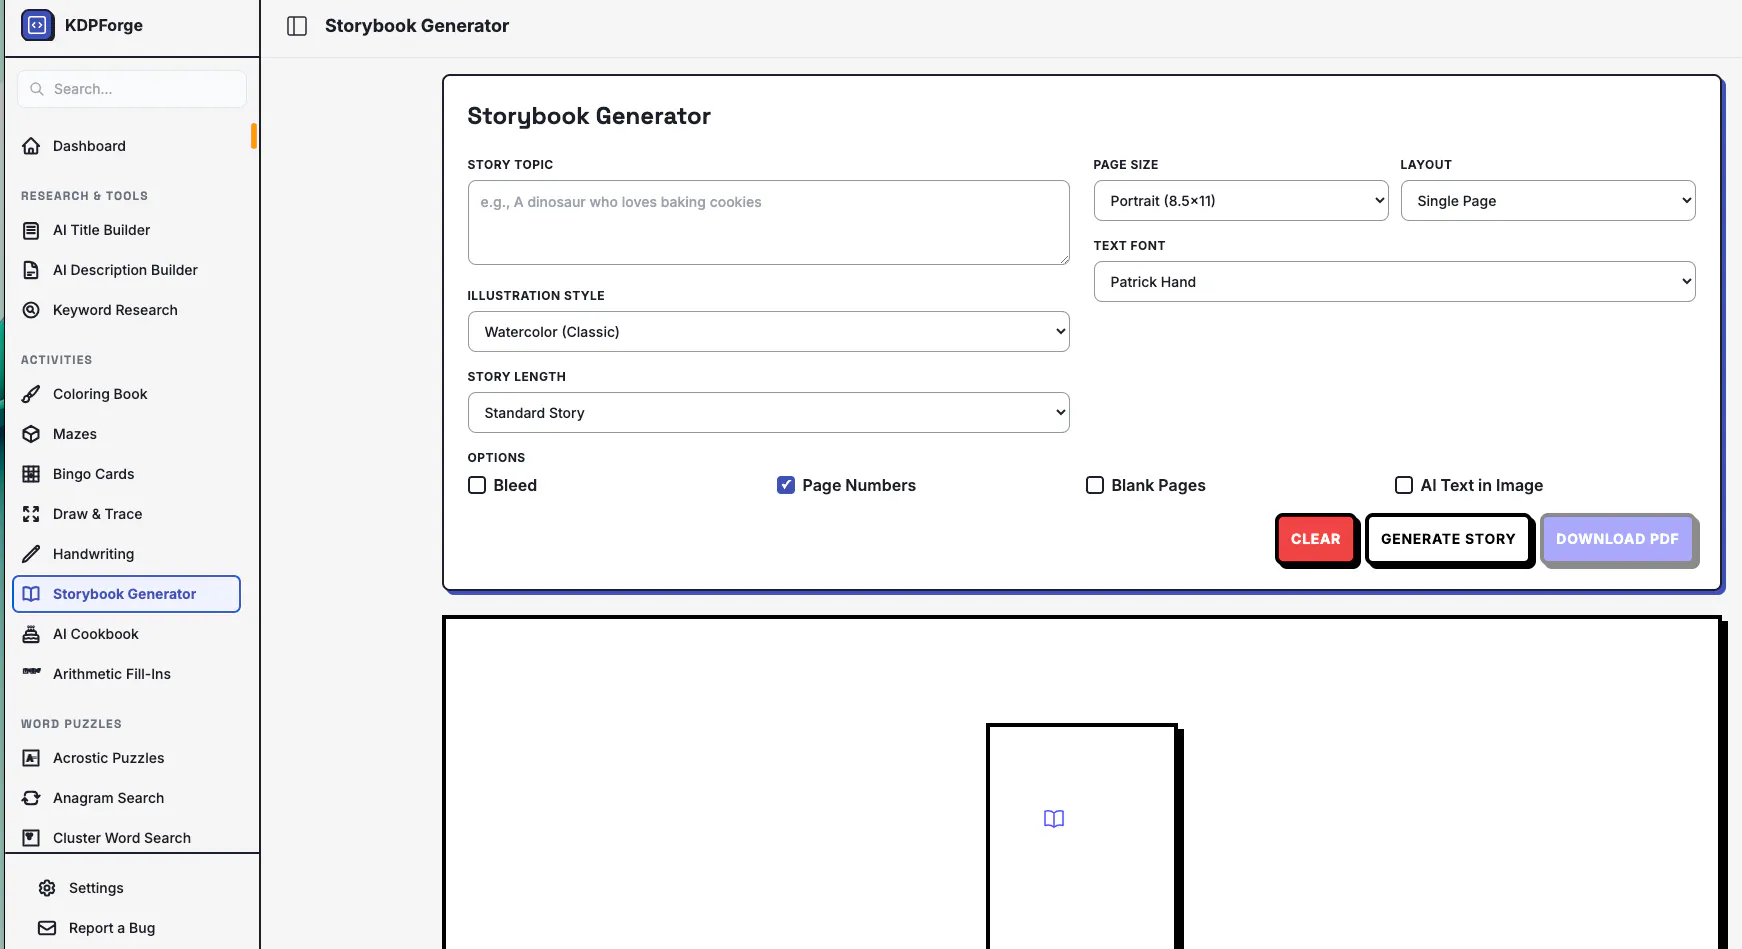The image size is (1742, 949).
Task: Open Dashboard in the sidebar
Action: [x=126, y=146]
